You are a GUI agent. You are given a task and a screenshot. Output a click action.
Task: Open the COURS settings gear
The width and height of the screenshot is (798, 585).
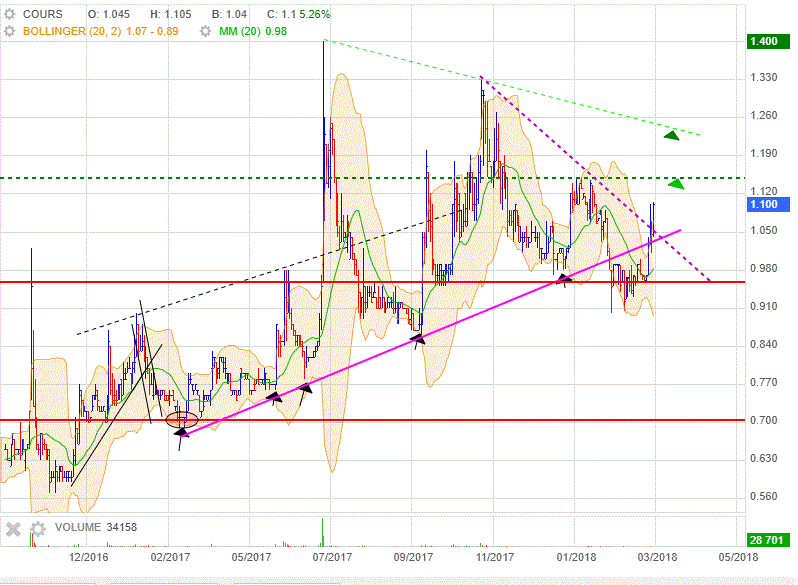(10, 14)
